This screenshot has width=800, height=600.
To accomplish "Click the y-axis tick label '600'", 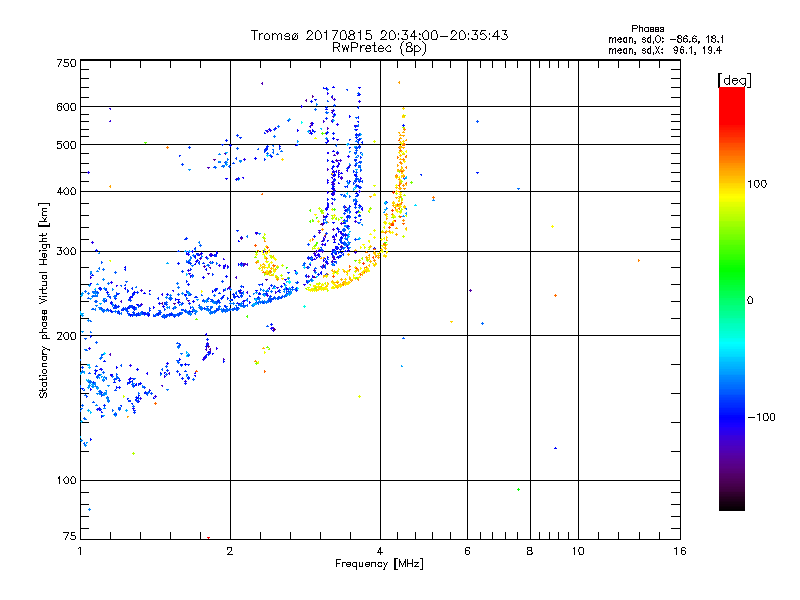I will [x=66, y=107].
